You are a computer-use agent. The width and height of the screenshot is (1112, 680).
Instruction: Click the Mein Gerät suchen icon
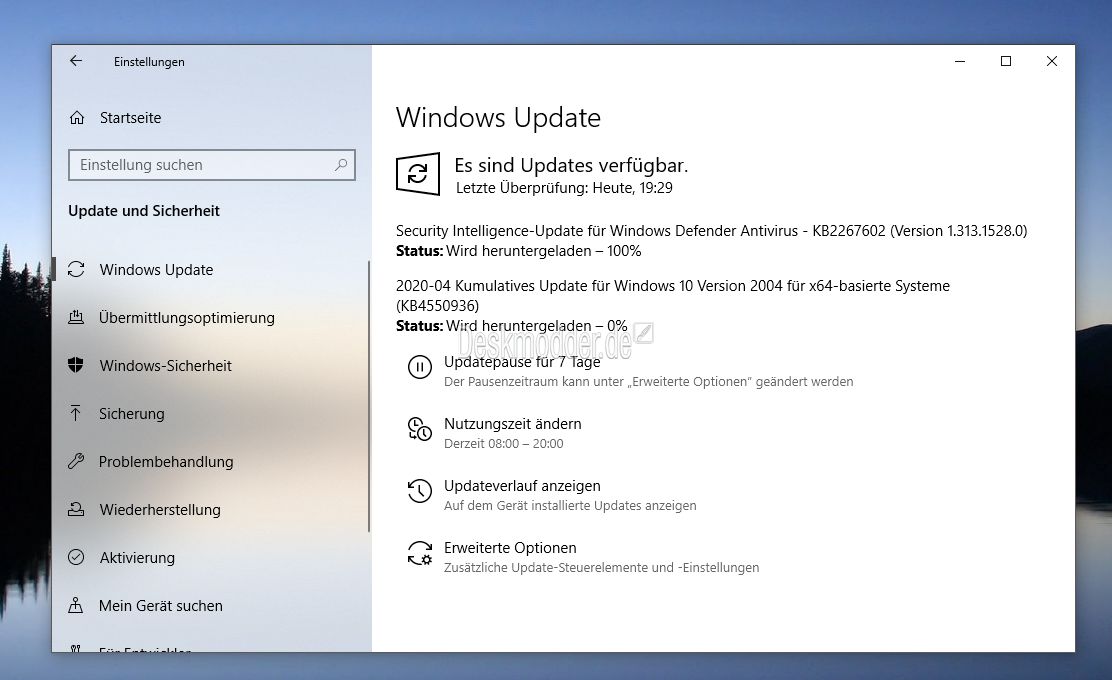click(76, 606)
